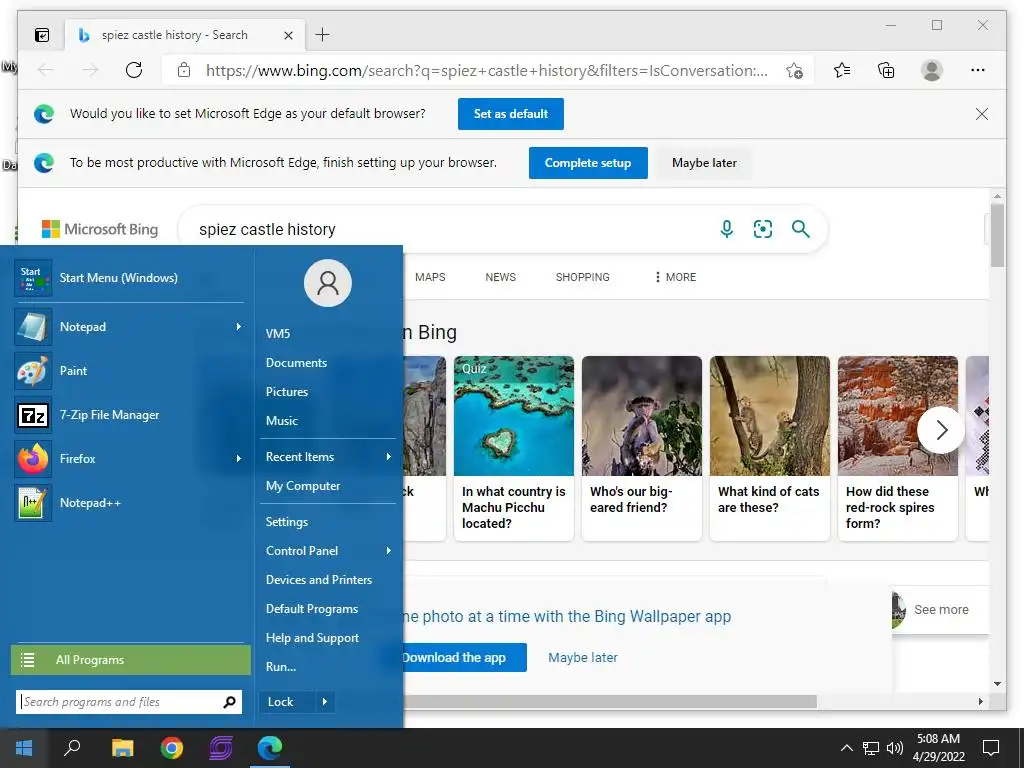Click Set as default button

pyautogui.click(x=511, y=114)
